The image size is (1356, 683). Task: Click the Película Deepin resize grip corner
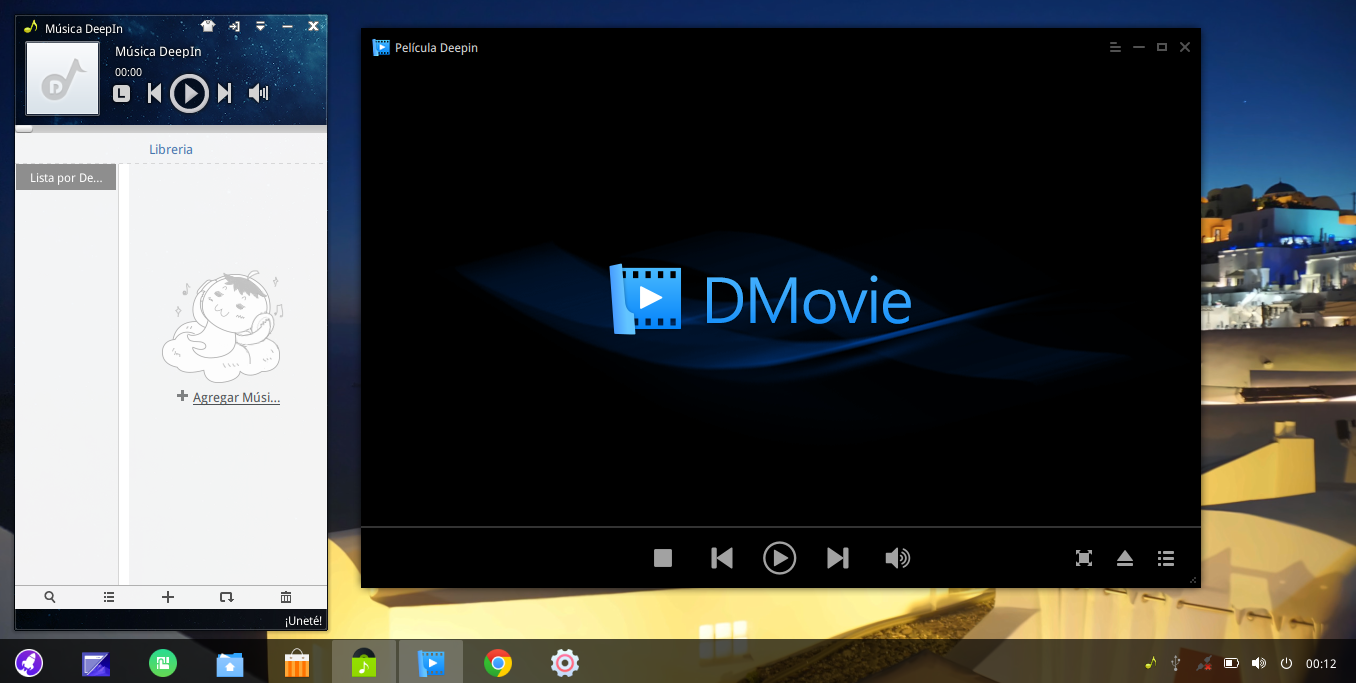point(1194,581)
